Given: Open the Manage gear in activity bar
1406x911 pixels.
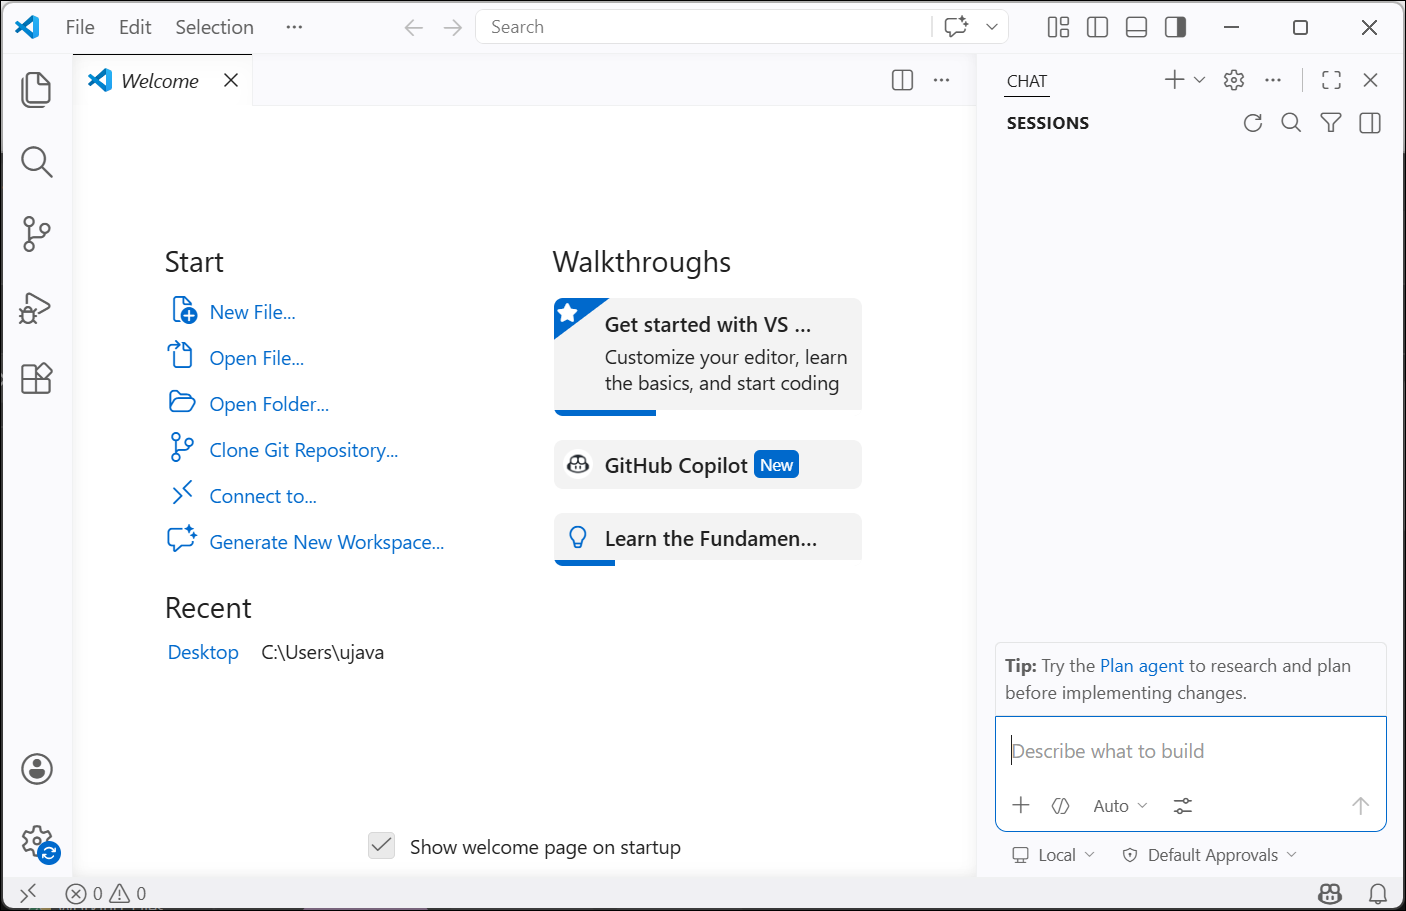Looking at the screenshot, I should tap(38, 842).
